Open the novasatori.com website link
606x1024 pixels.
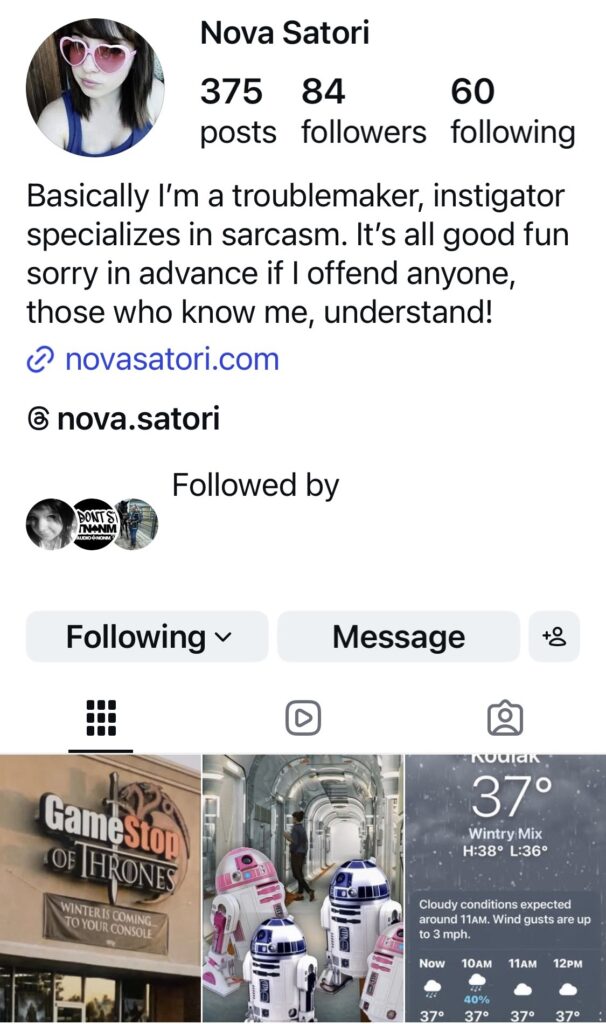pos(171,360)
